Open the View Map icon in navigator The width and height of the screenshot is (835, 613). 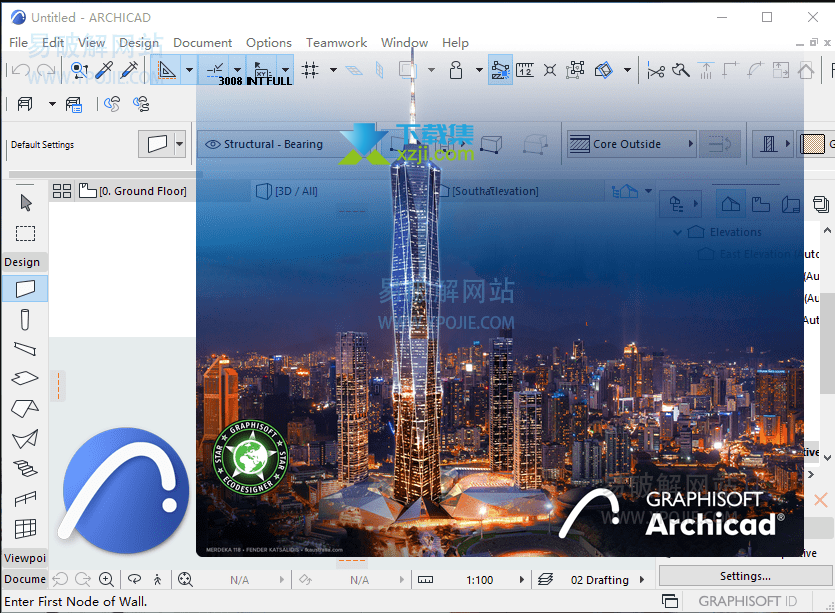click(x=760, y=204)
